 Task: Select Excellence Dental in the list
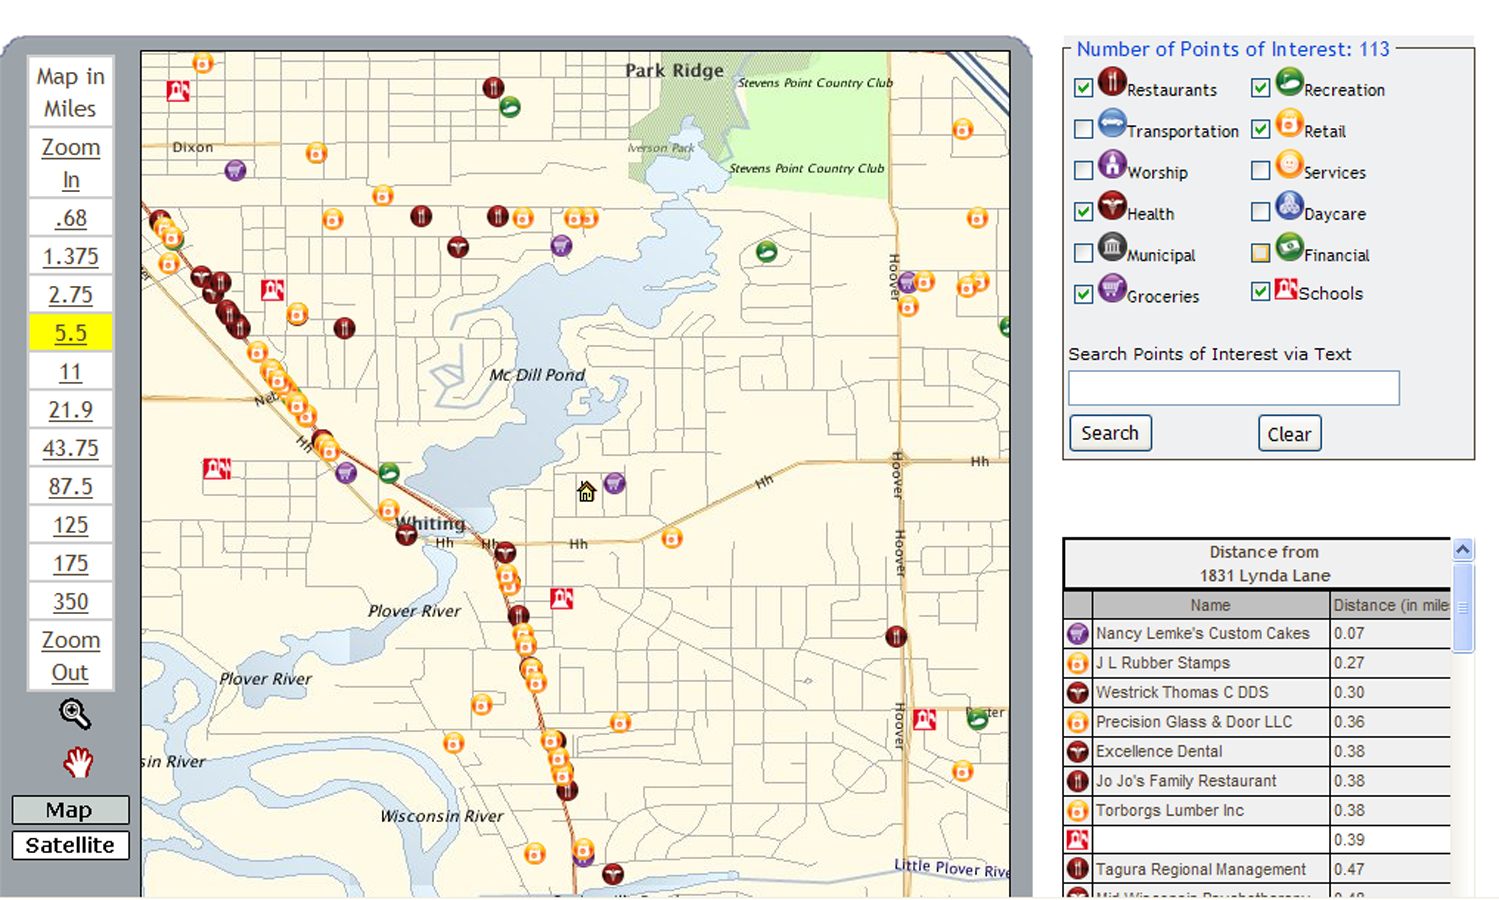1158,751
